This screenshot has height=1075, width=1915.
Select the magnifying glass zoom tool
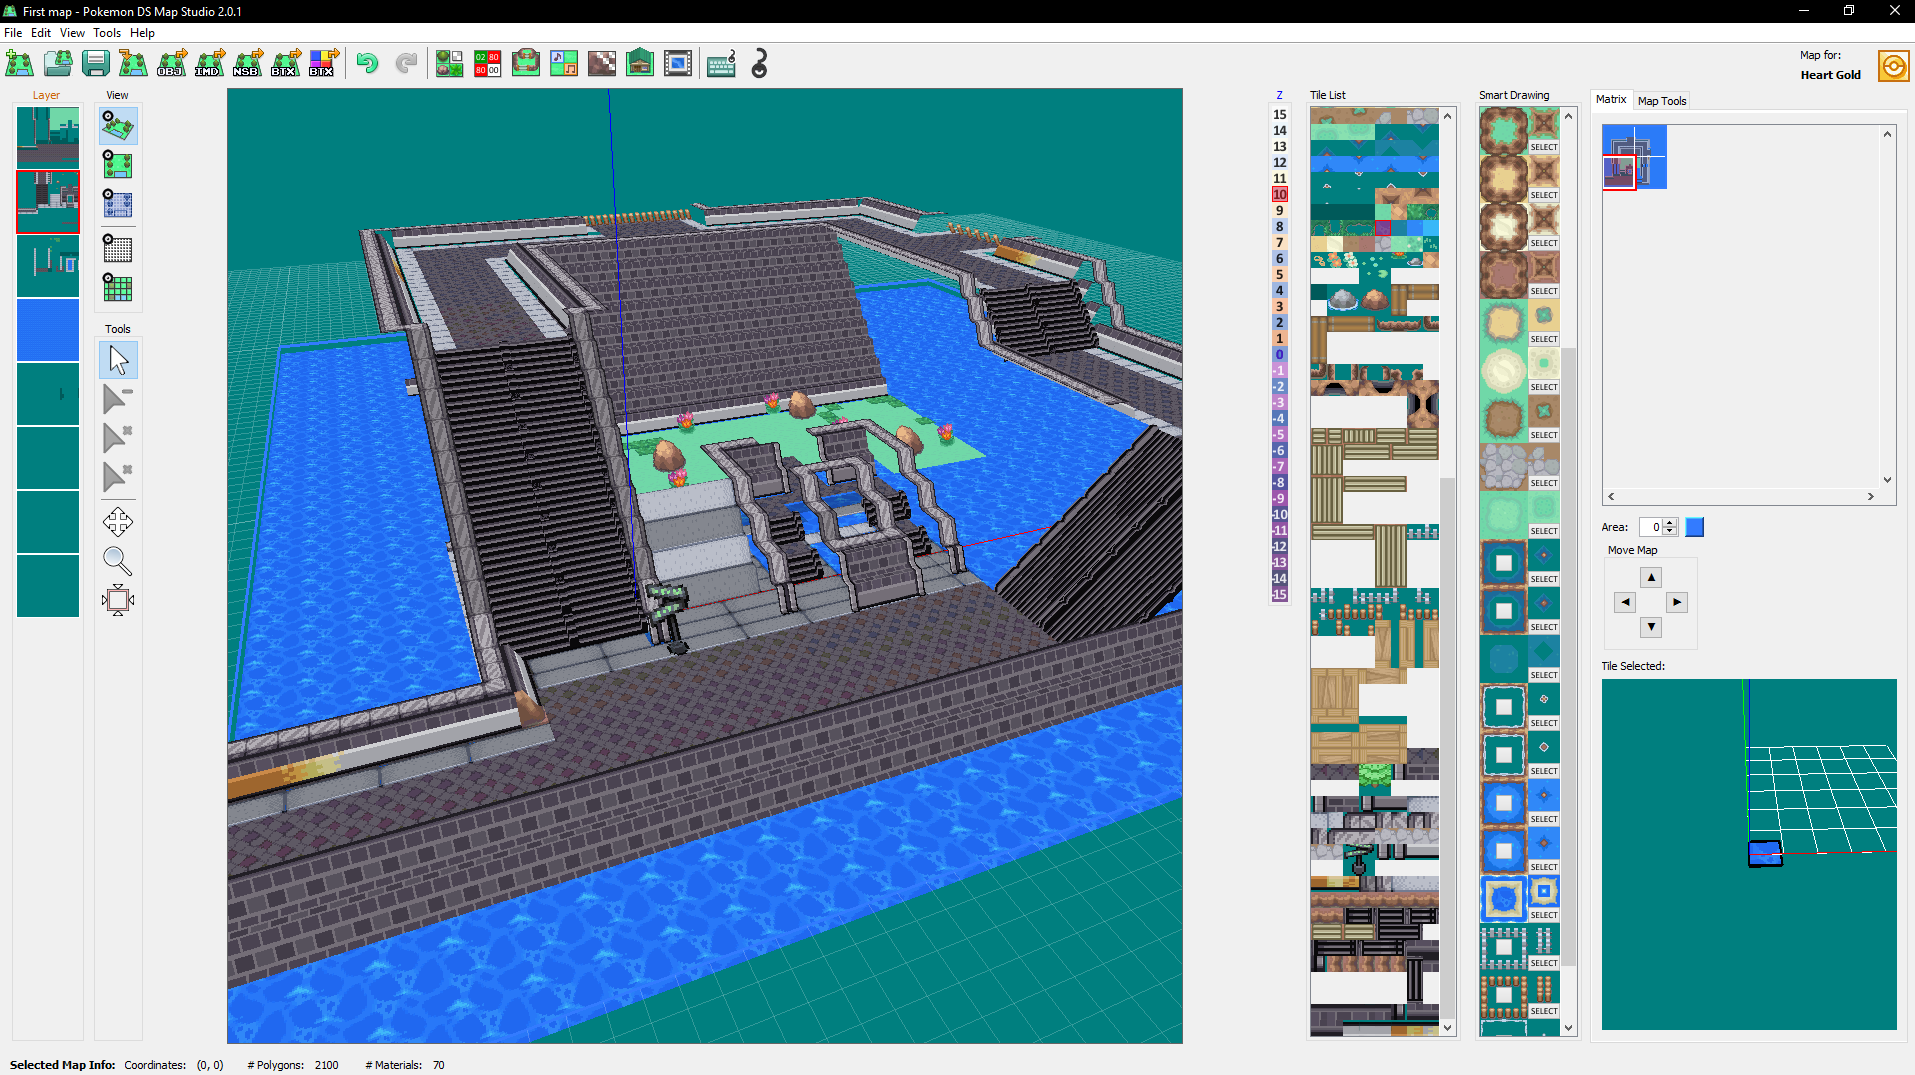[x=118, y=561]
